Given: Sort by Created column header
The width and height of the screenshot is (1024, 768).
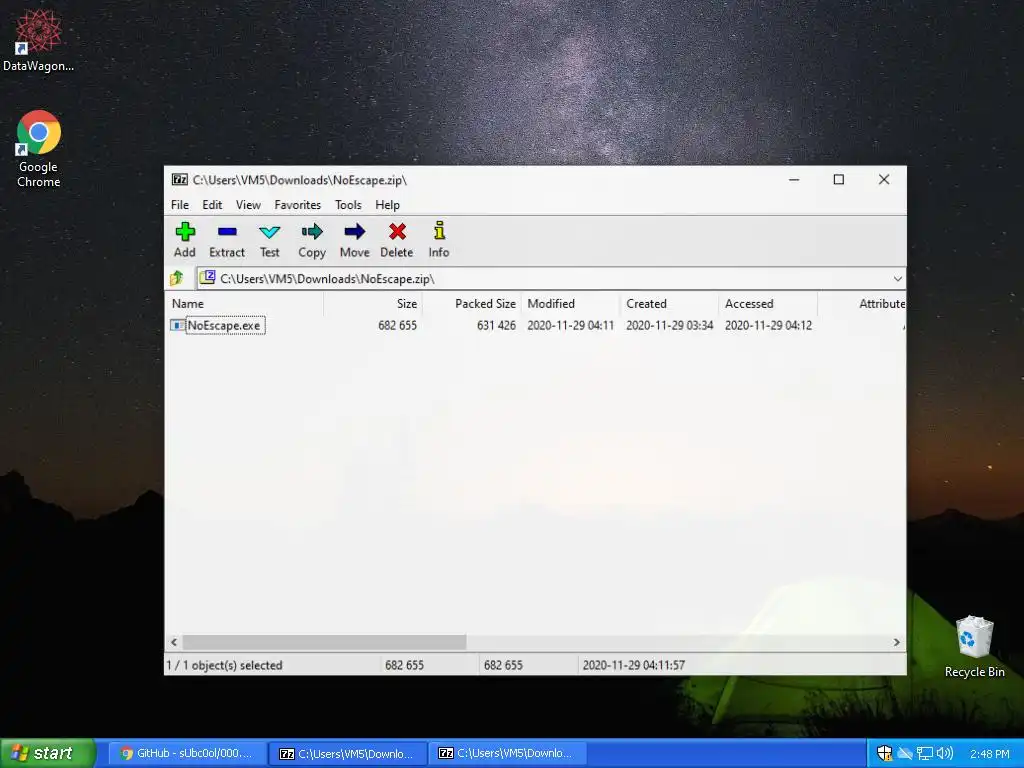Looking at the screenshot, I should 669,304.
